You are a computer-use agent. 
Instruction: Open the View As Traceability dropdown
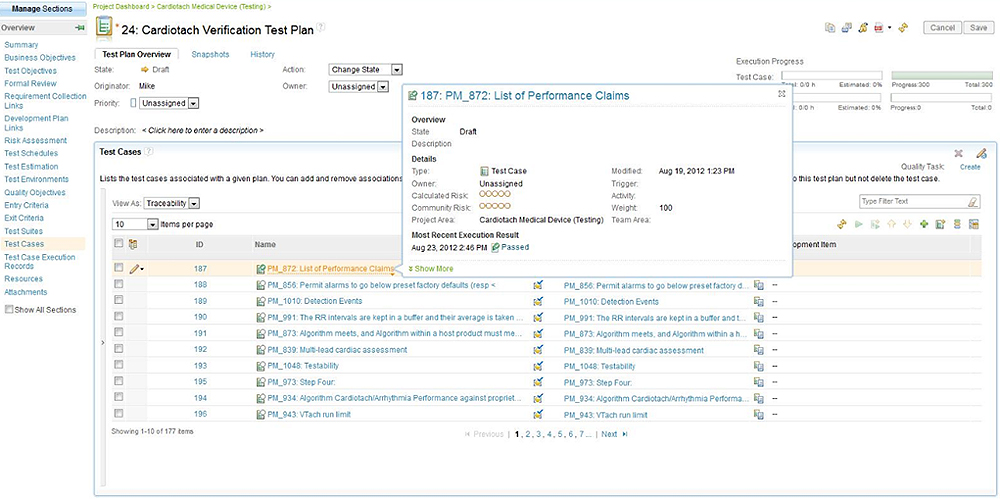tap(172, 203)
